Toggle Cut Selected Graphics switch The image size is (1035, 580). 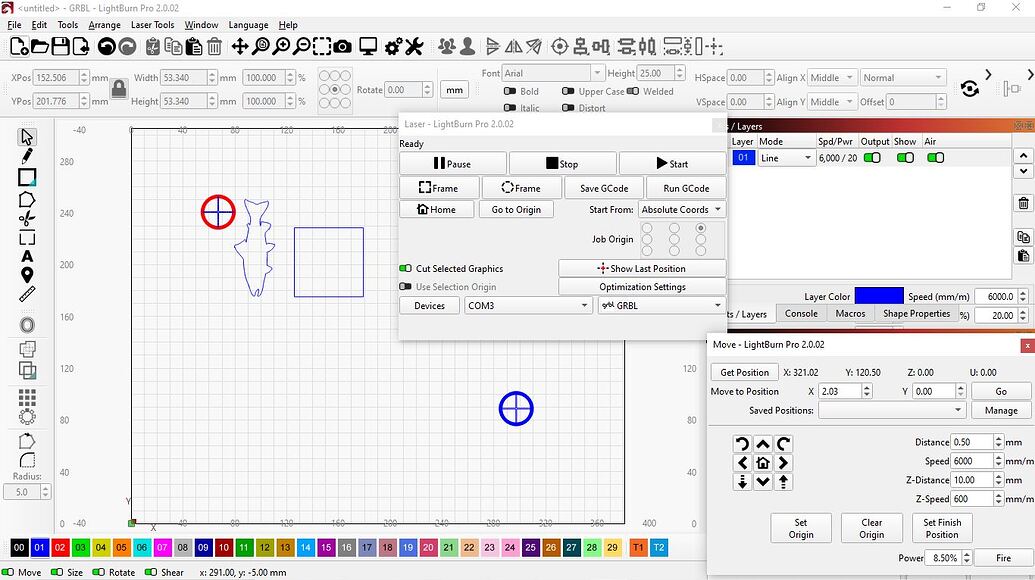[405, 269]
